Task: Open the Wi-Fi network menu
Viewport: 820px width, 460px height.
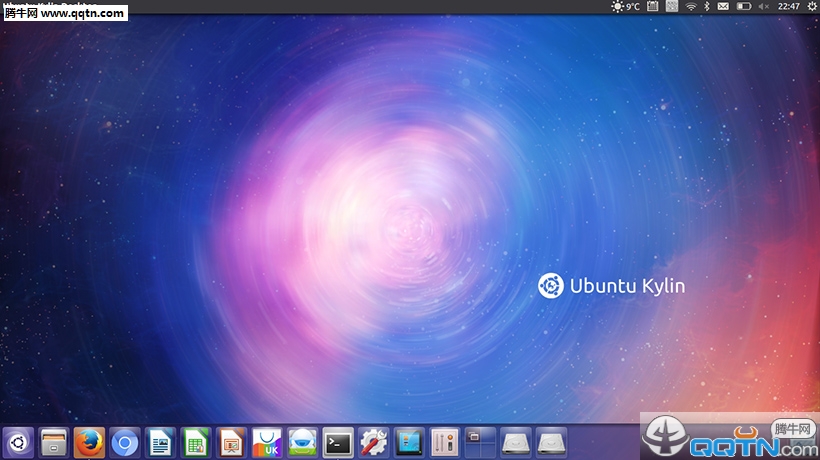Action: (691, 6)
